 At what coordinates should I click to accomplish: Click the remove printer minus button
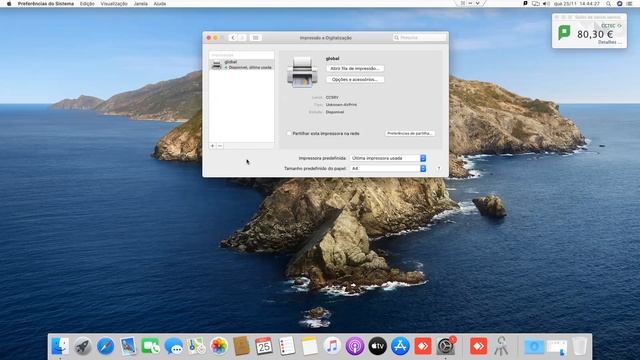click(x=220, y=146)
